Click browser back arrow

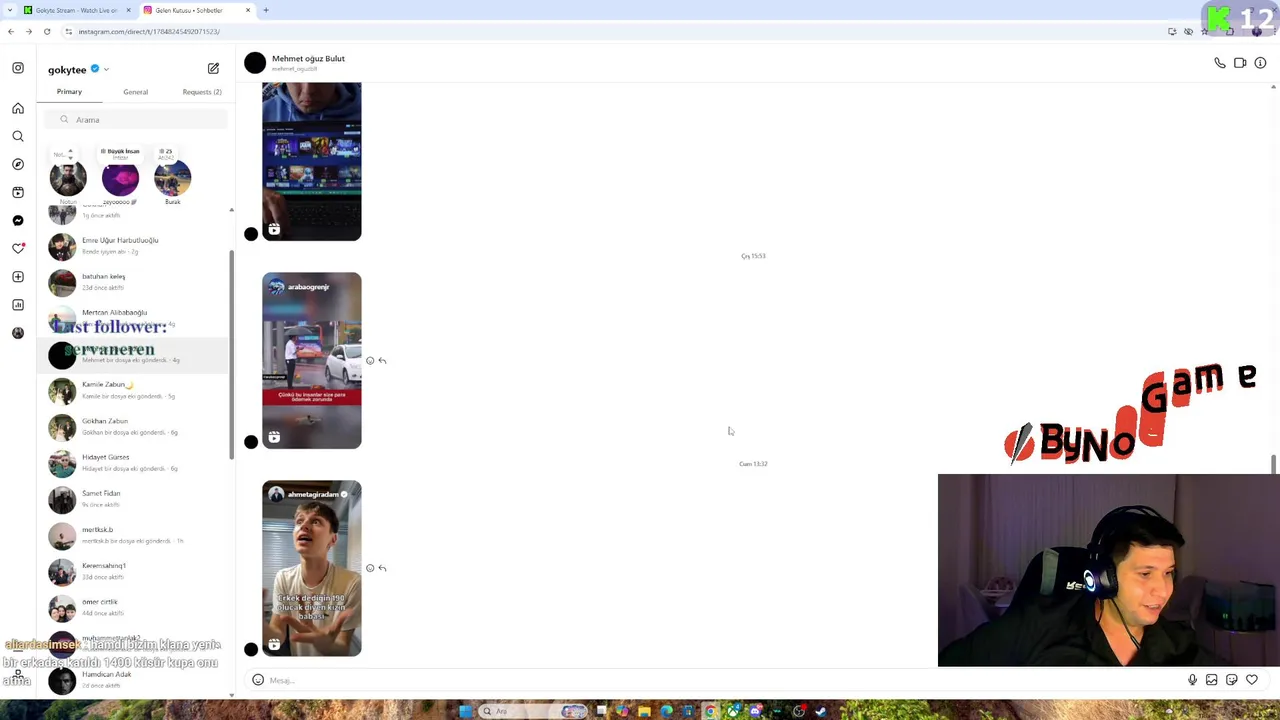click(x=10, y=31)
